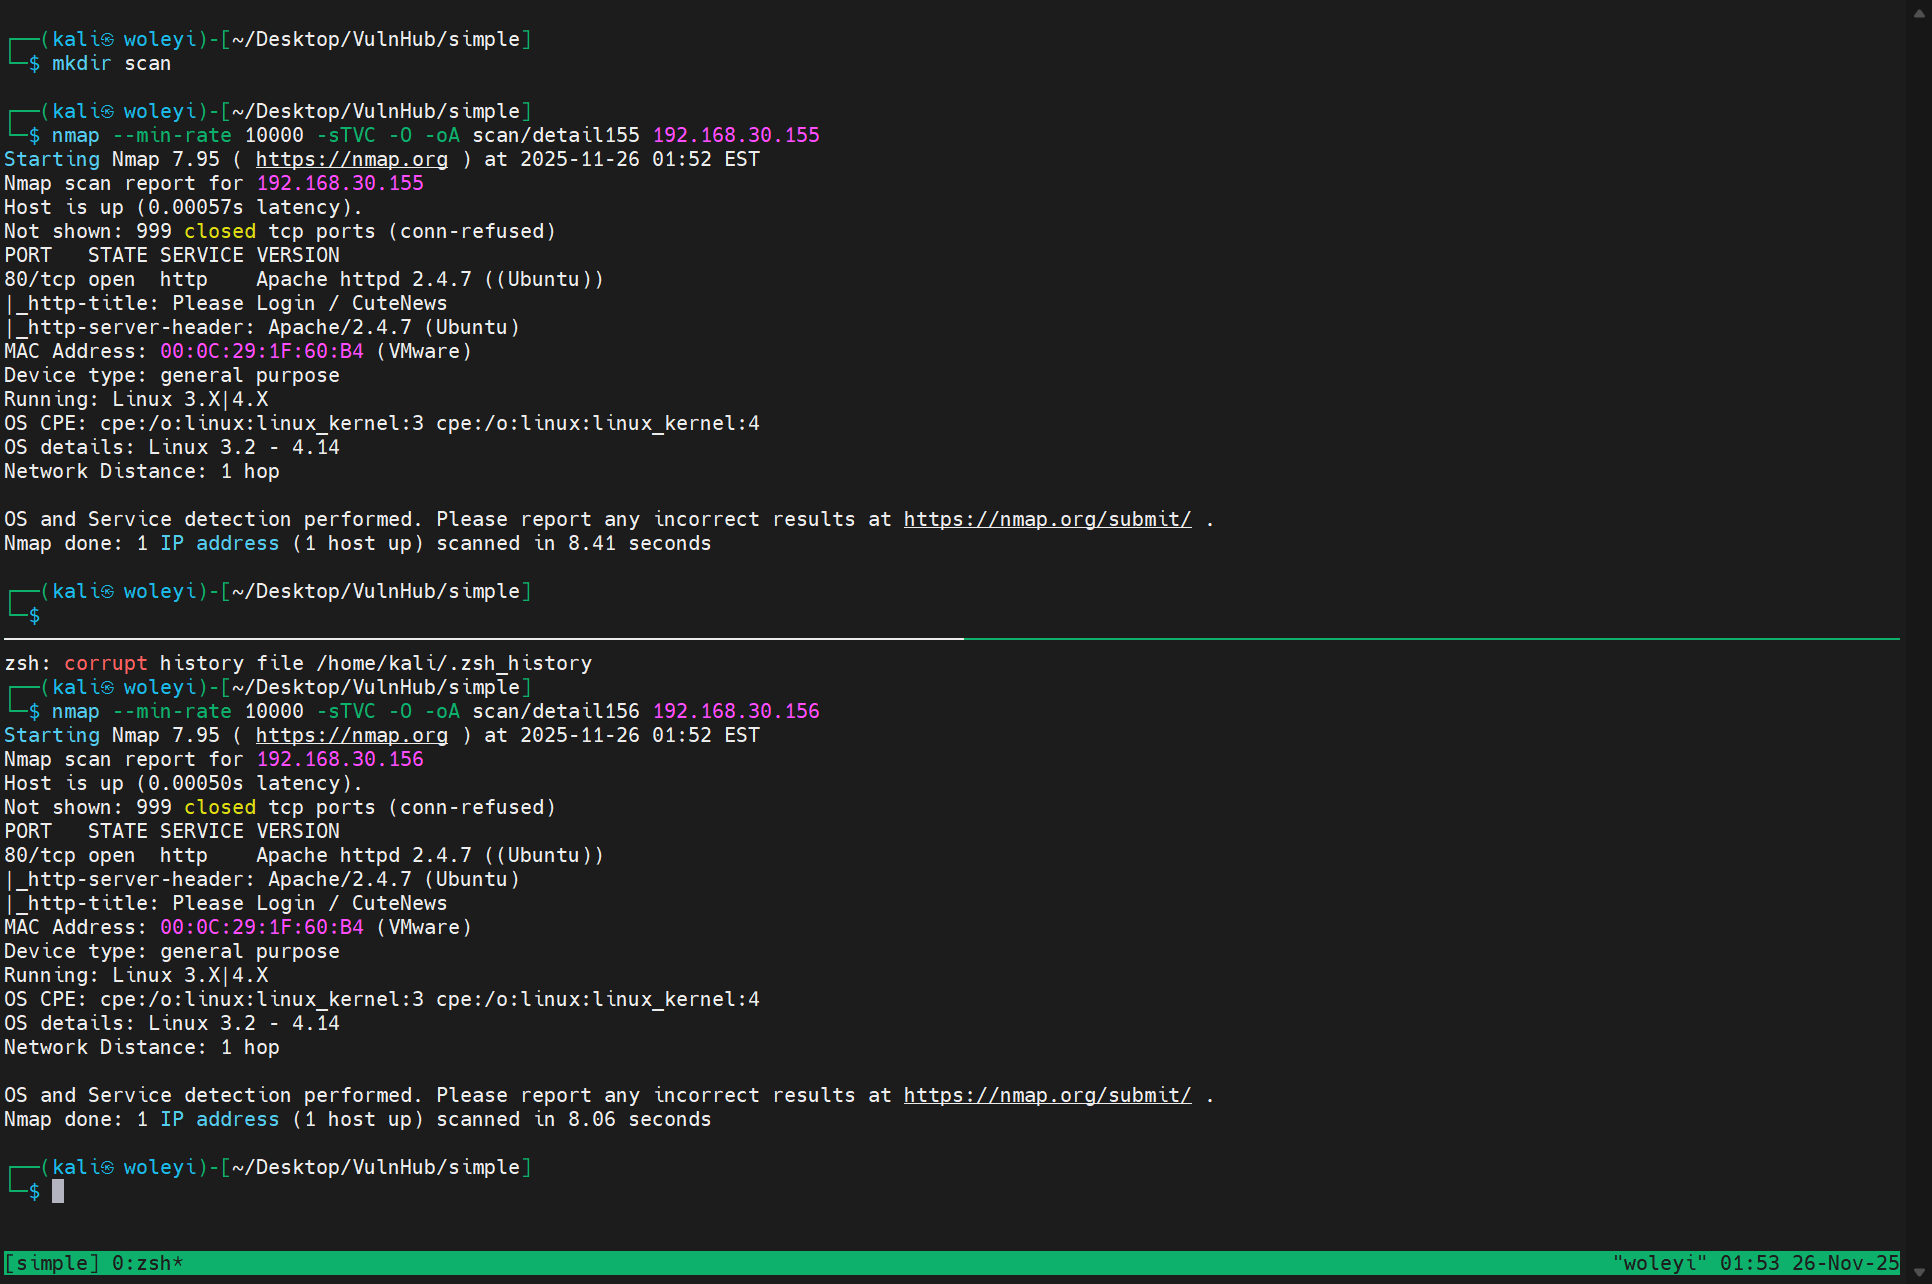
Task: Click IP 192.168.30.156 in nmap command
Action: tap(736, 711)
